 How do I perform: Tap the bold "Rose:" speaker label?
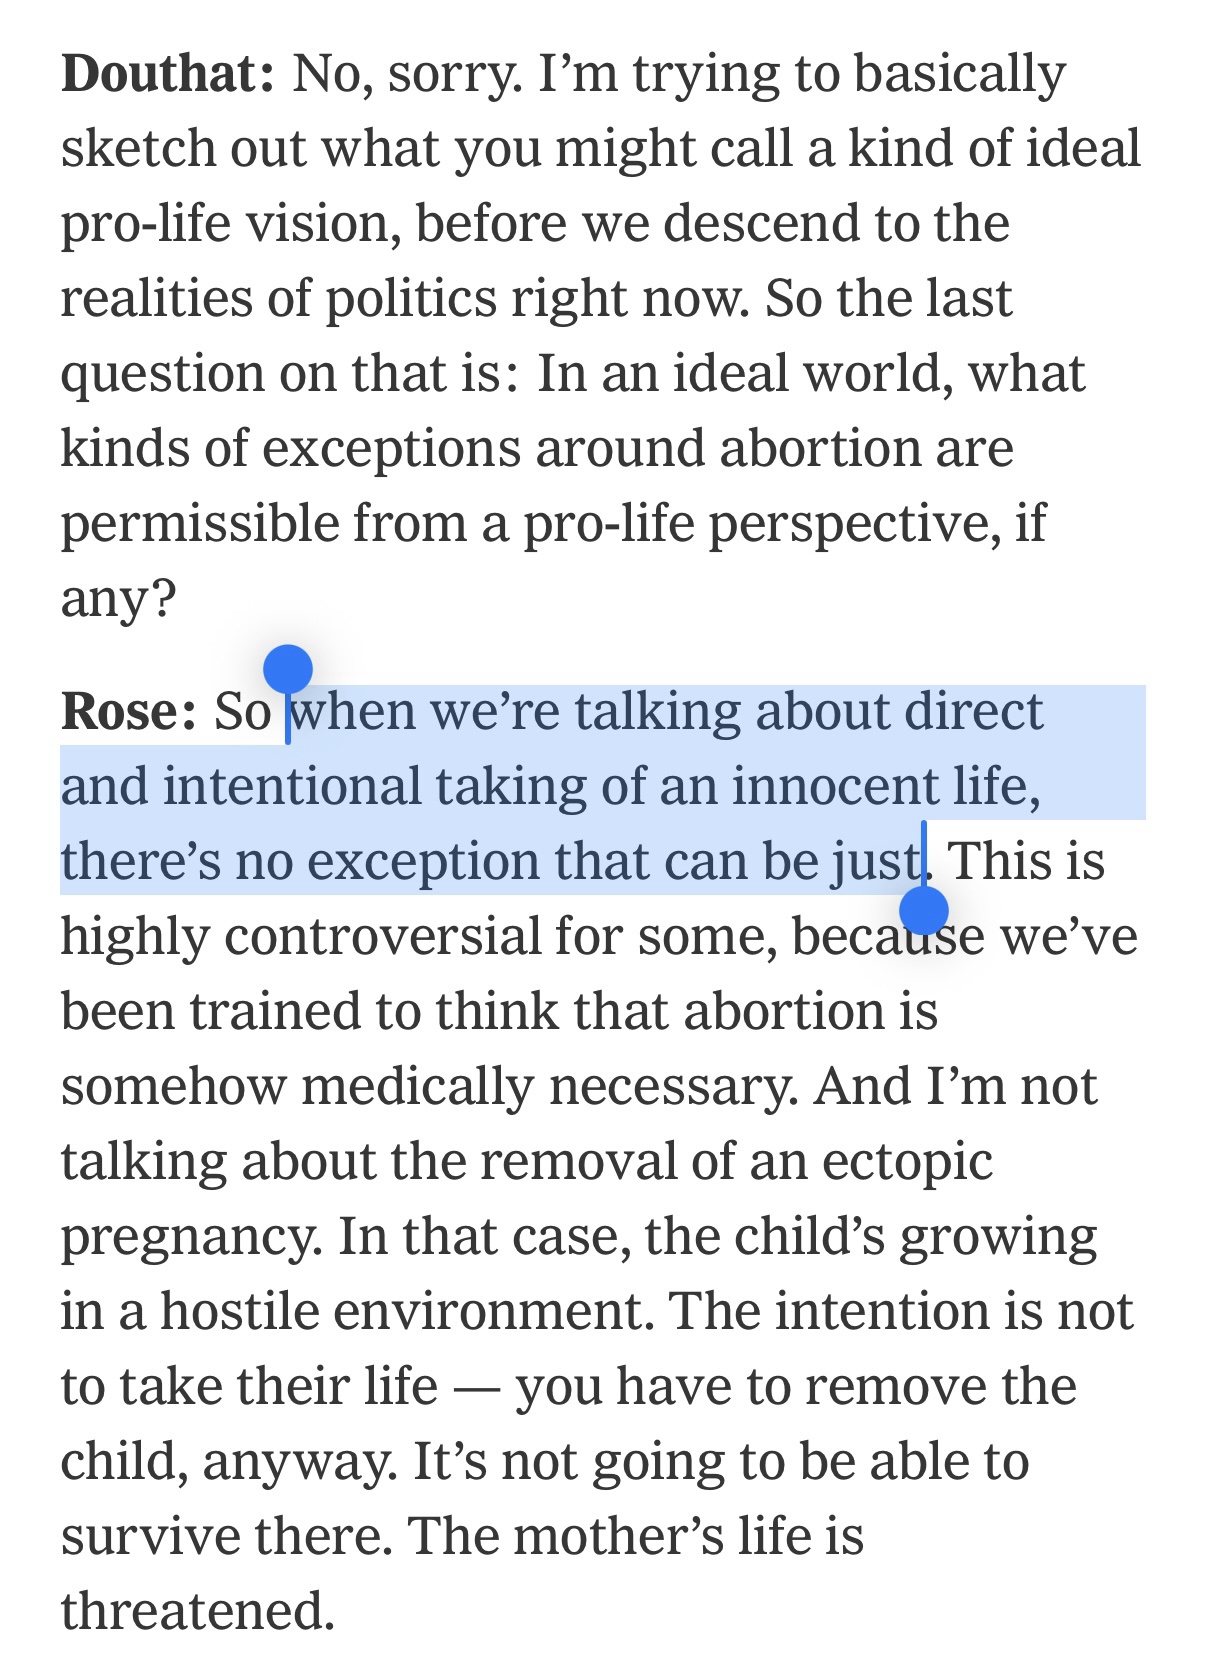tap(128, 711)
